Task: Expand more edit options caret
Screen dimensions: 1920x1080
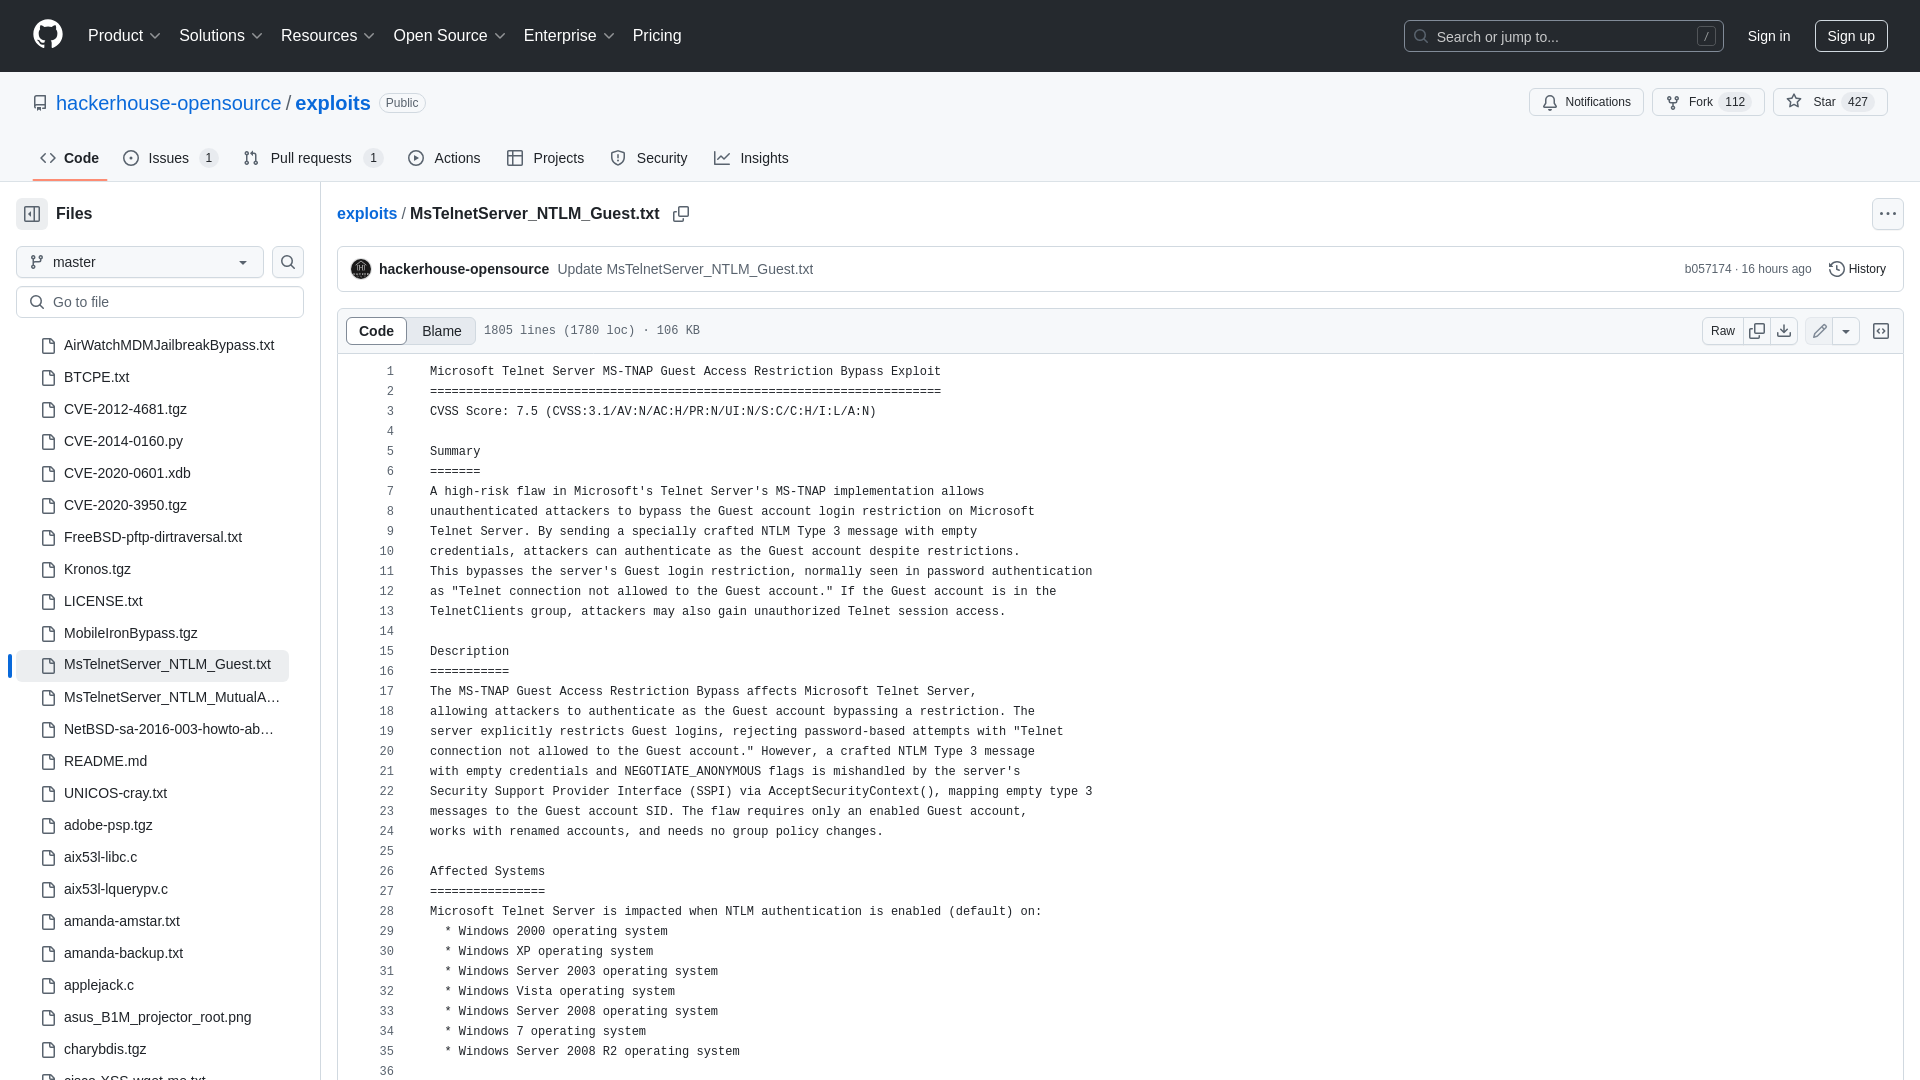Action: click(x=1846, y=331)
